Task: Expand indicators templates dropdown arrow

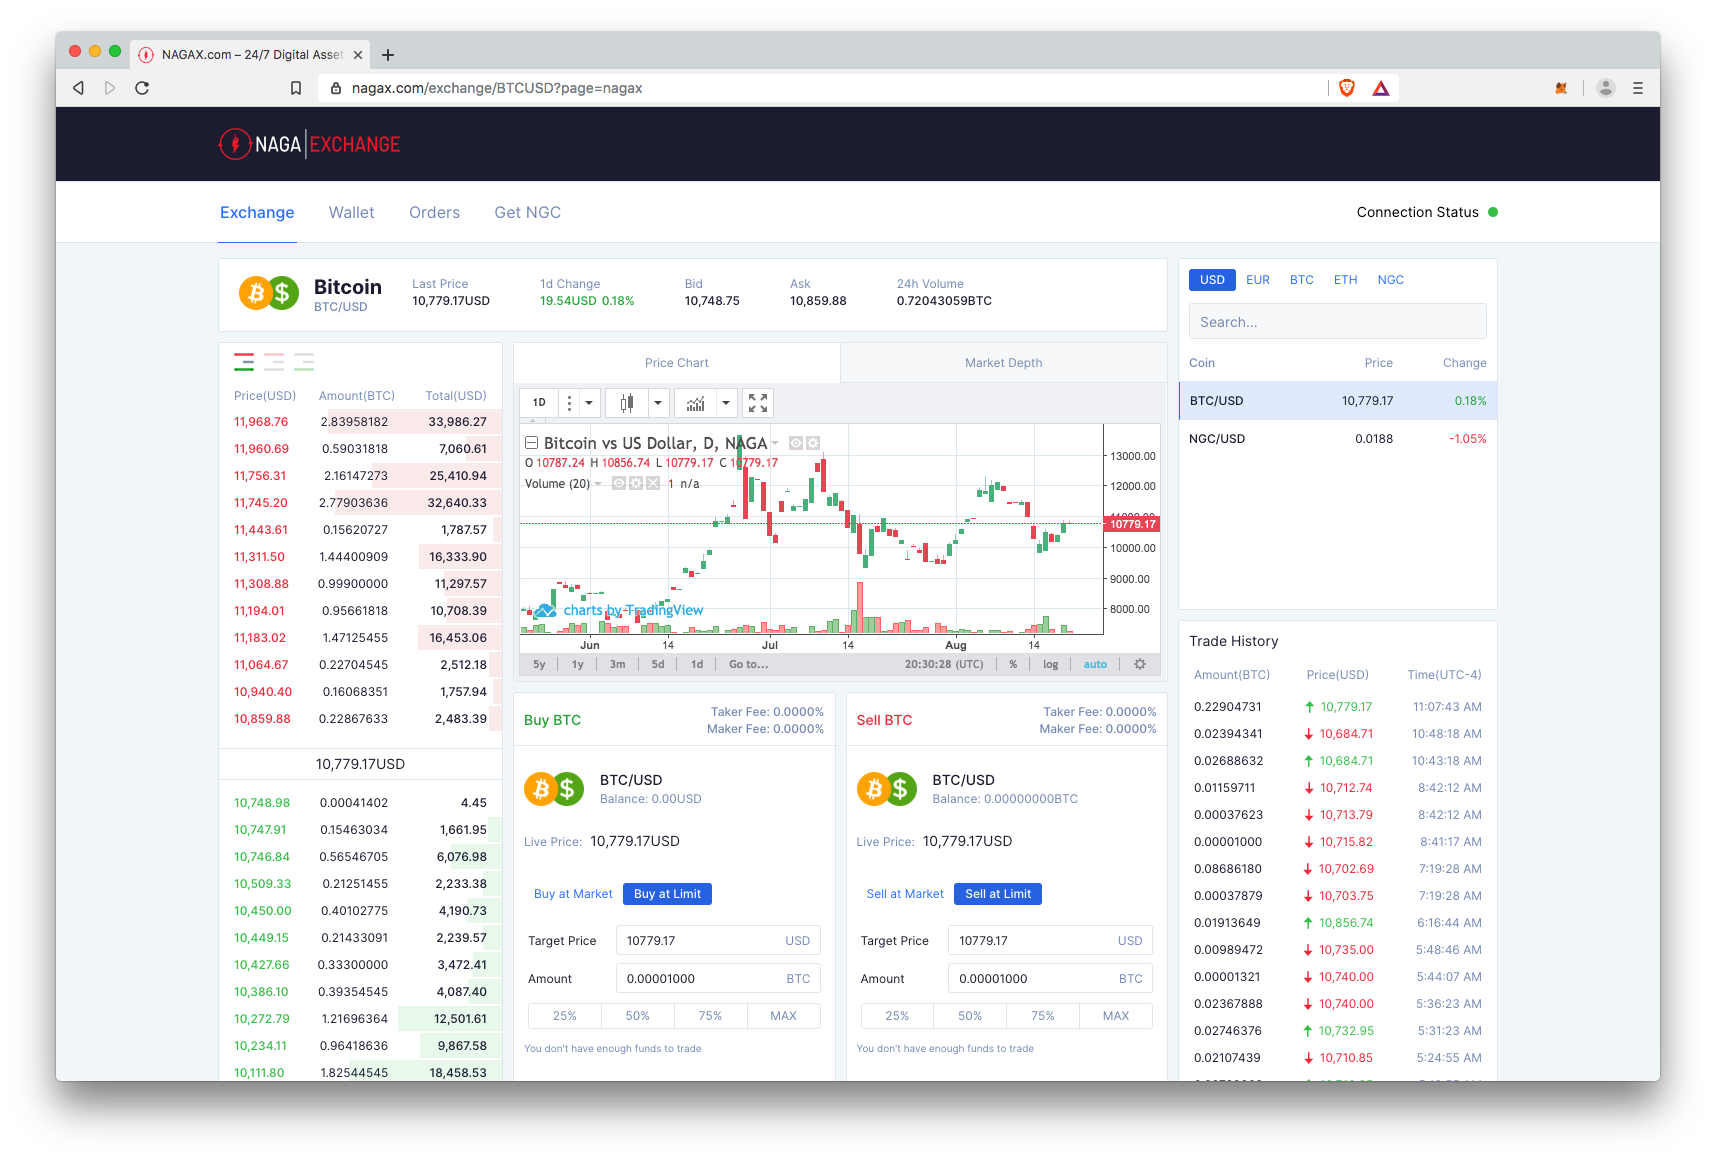Action: (726, 403)
